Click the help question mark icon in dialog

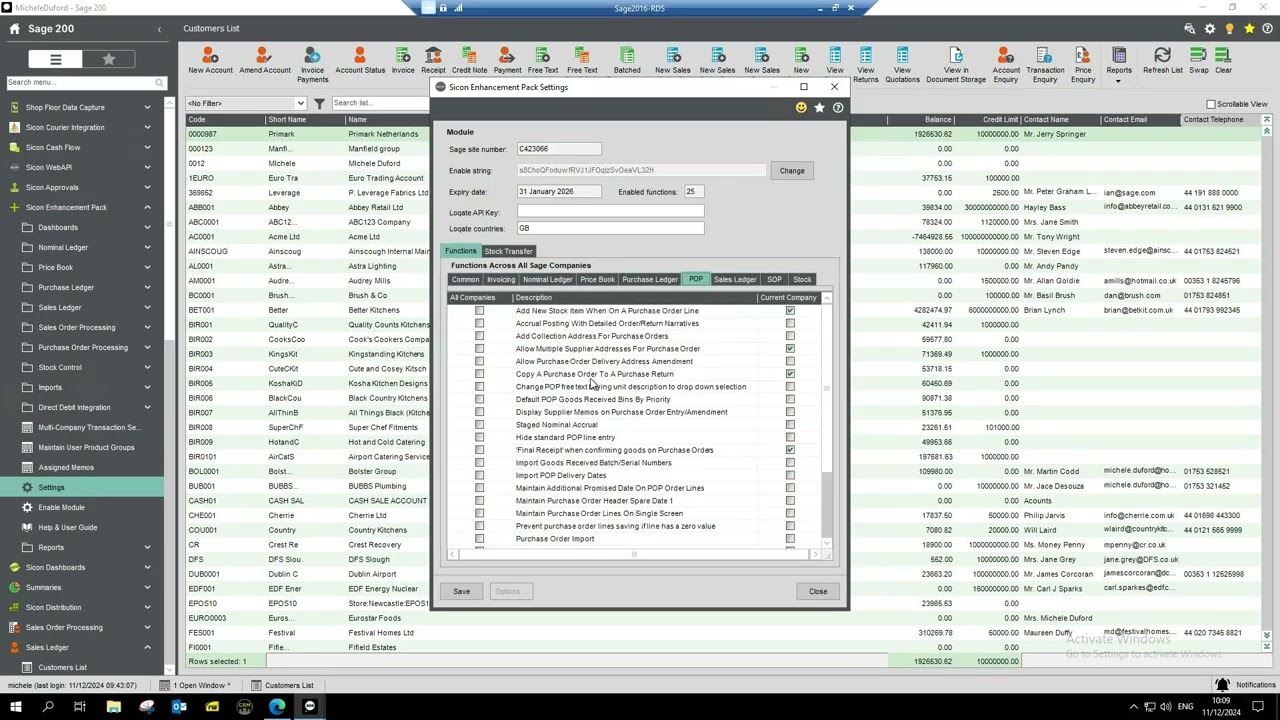tap(838, 108)
